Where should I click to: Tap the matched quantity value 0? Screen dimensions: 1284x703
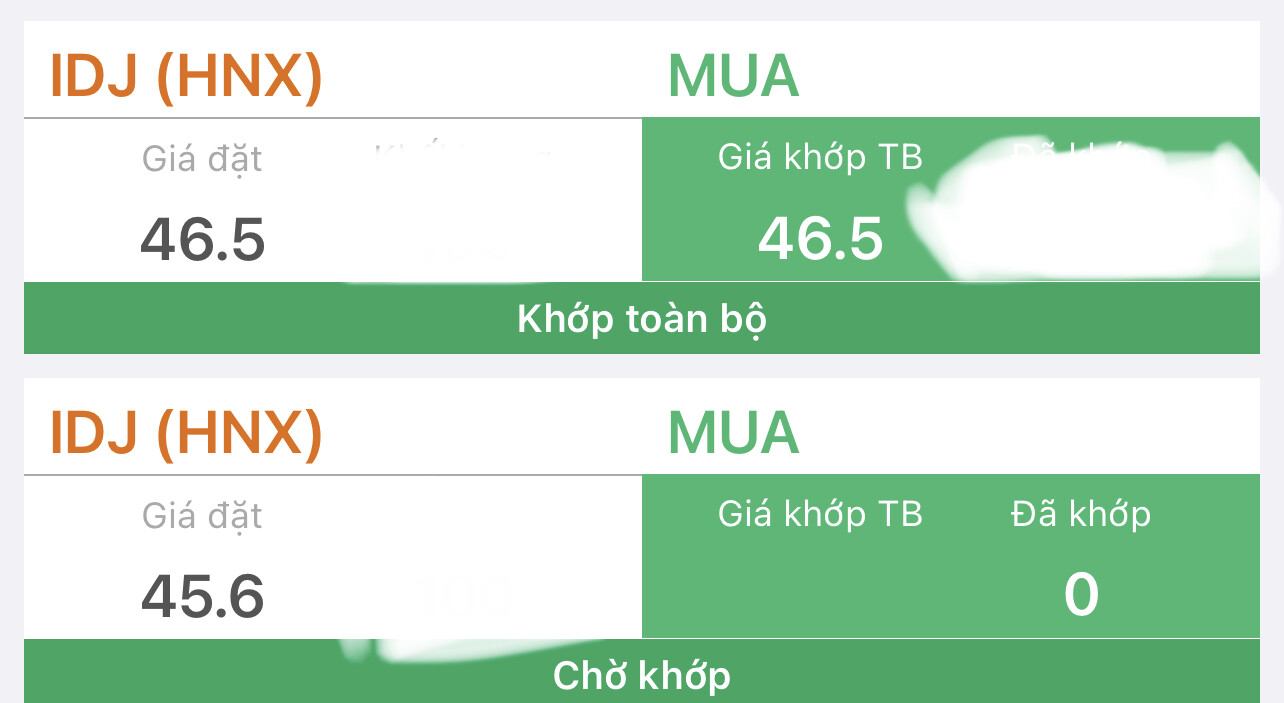point(1081,595)
